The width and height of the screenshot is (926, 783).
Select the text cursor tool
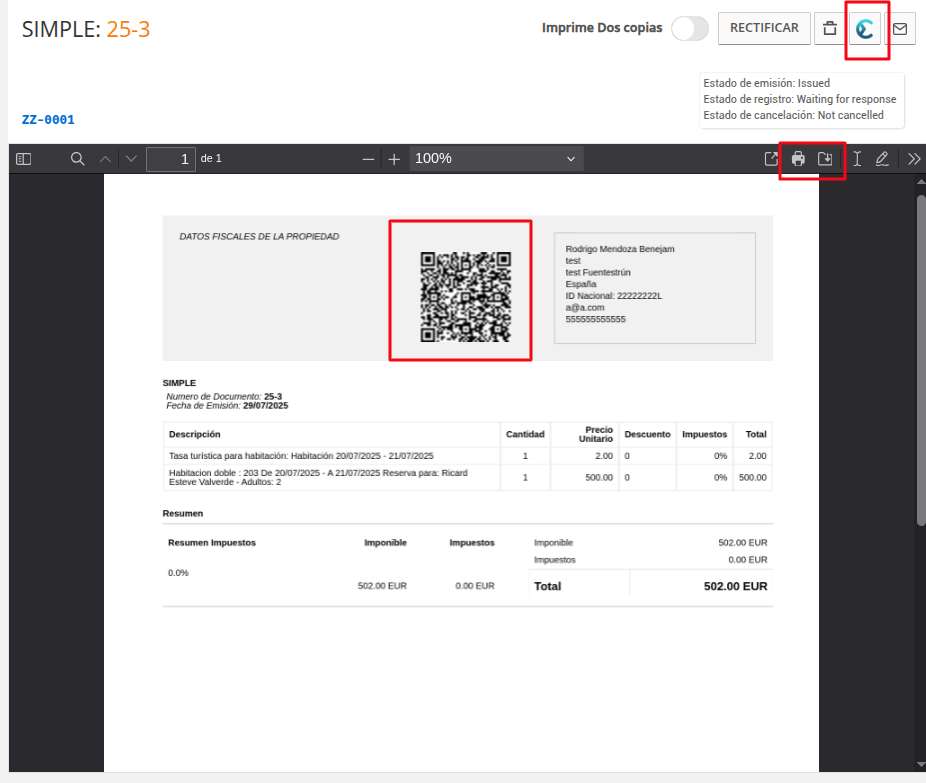tap(857, 159)
